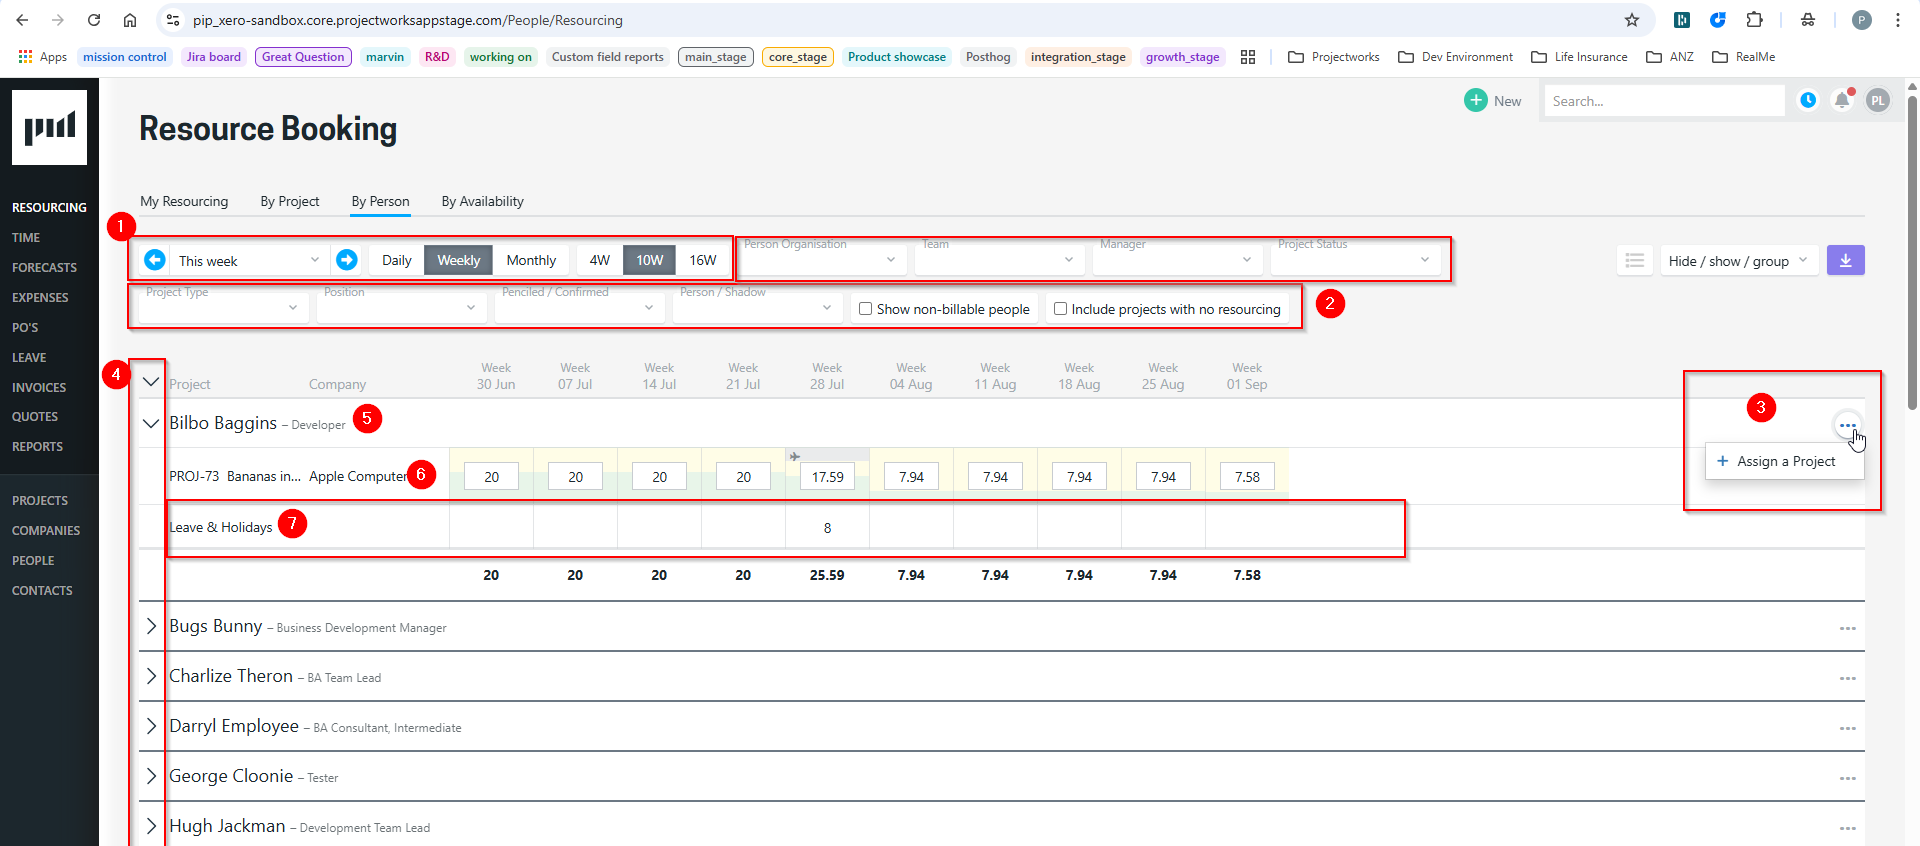Click the Search input field

1662,101
